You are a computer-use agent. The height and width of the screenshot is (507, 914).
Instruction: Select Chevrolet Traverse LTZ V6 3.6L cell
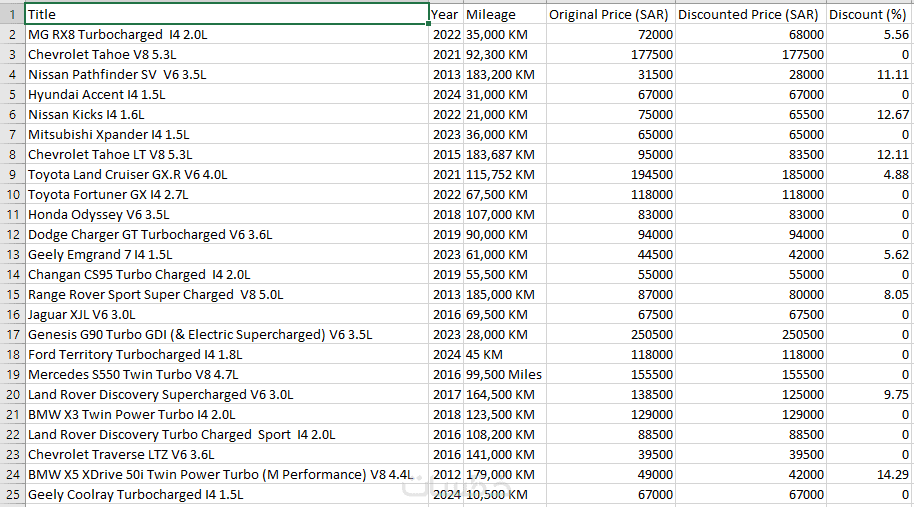(227, 455)
